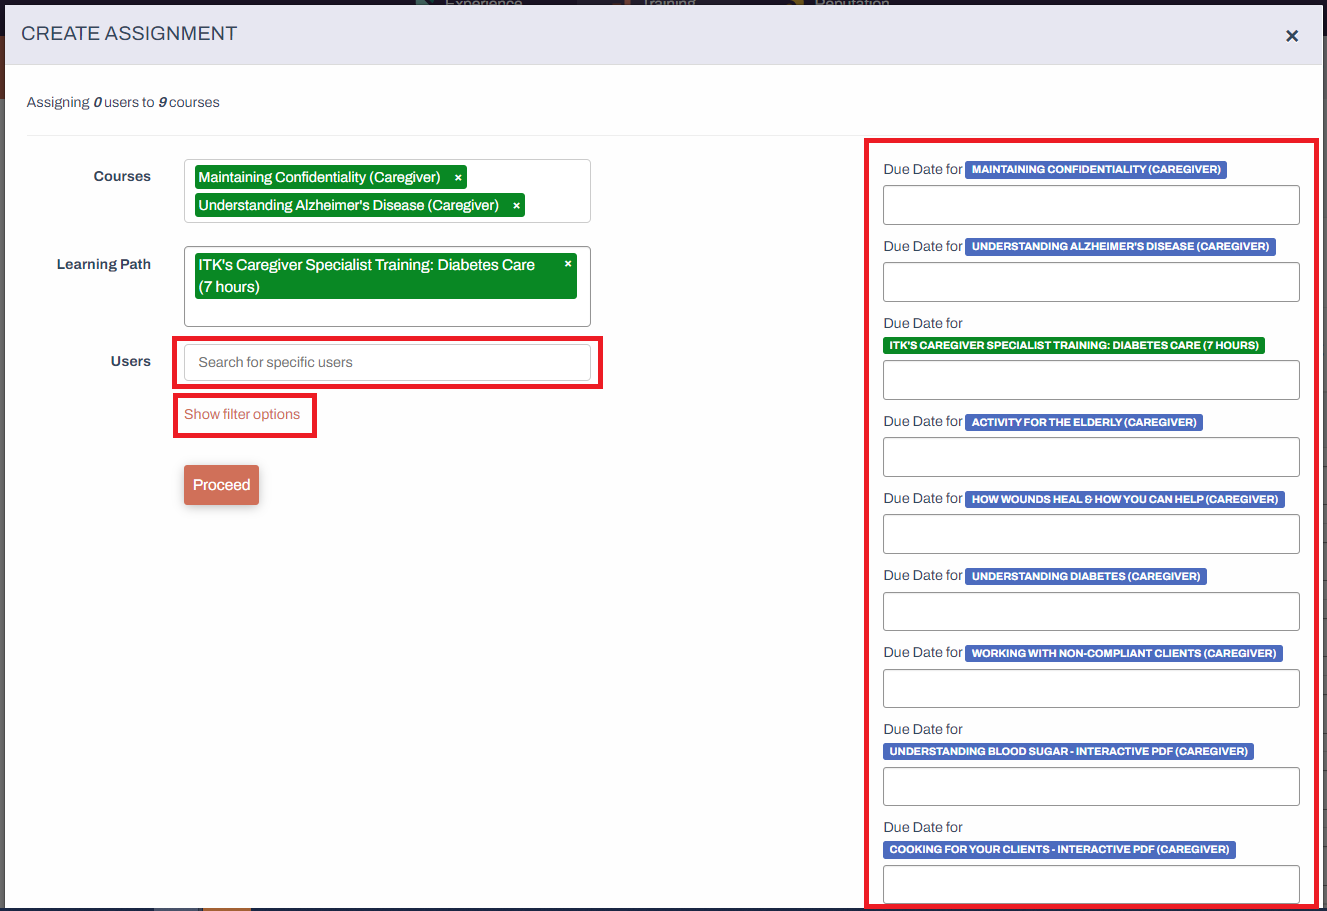The height and width of the screenshot is (911, 1327).
Task: Set due date for Cooking for Your Clients PDF
Action: click(1090, 884)
